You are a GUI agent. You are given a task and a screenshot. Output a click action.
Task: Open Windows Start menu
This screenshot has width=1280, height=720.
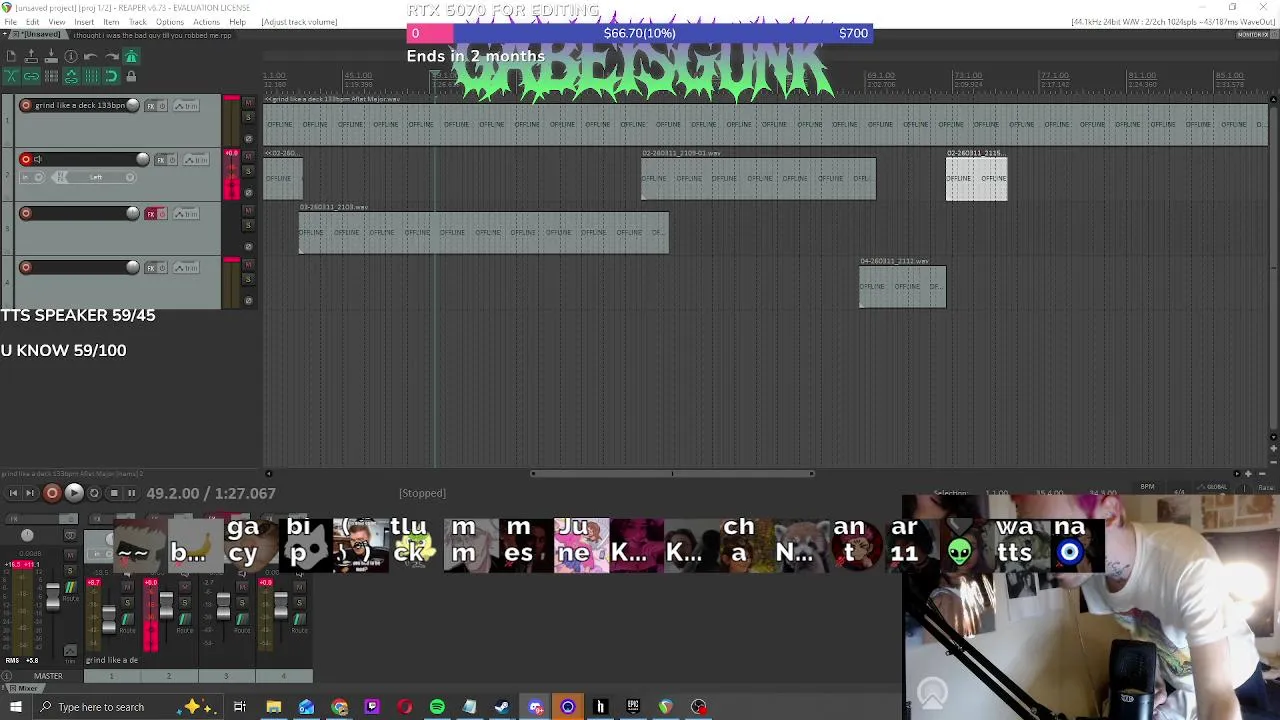pos(15,707)
